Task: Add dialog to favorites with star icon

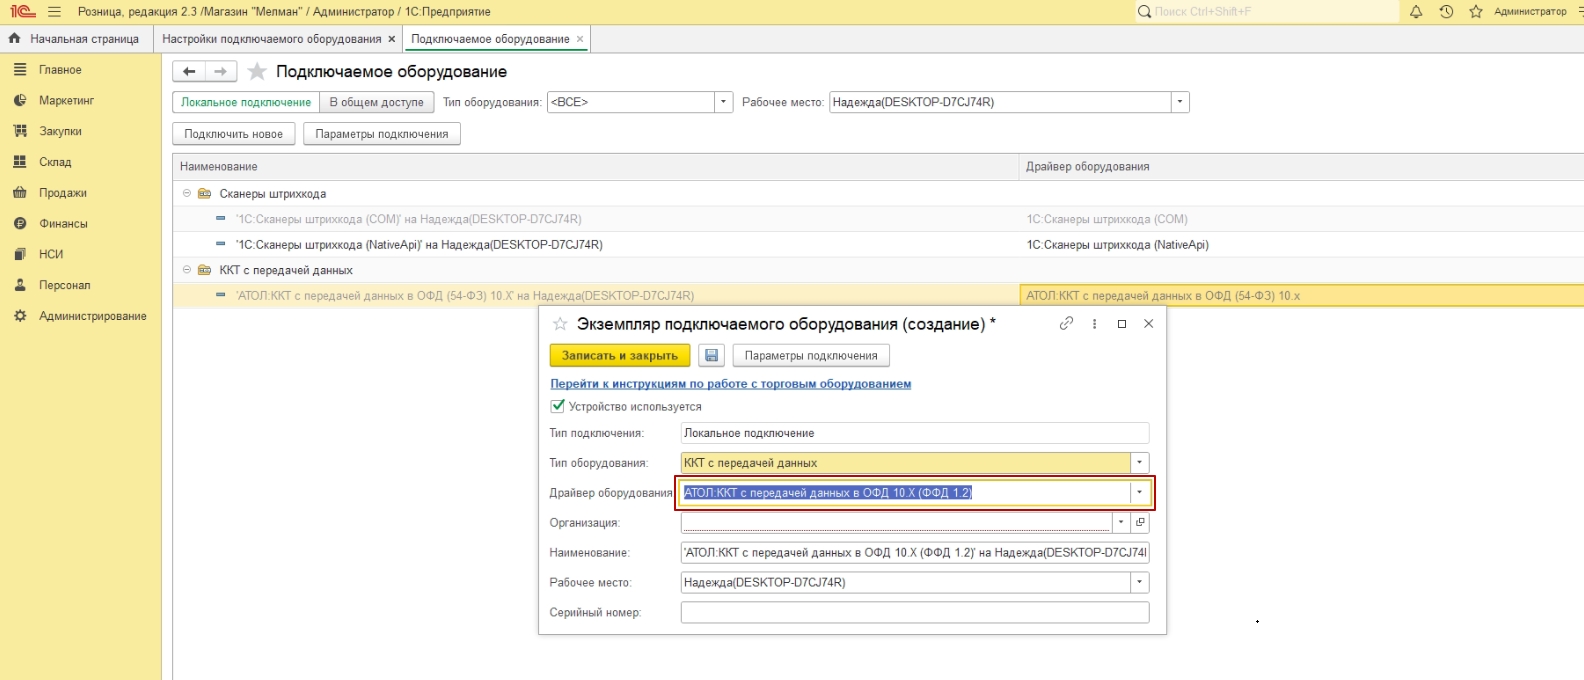Action: (560, 324)
